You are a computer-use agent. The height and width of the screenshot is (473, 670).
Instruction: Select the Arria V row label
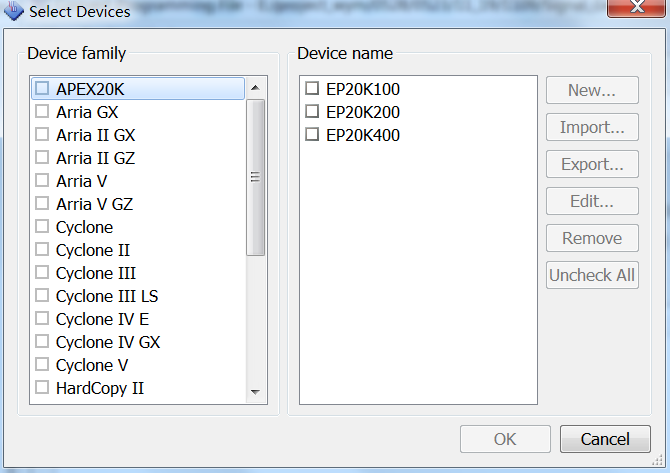[82, 182]
